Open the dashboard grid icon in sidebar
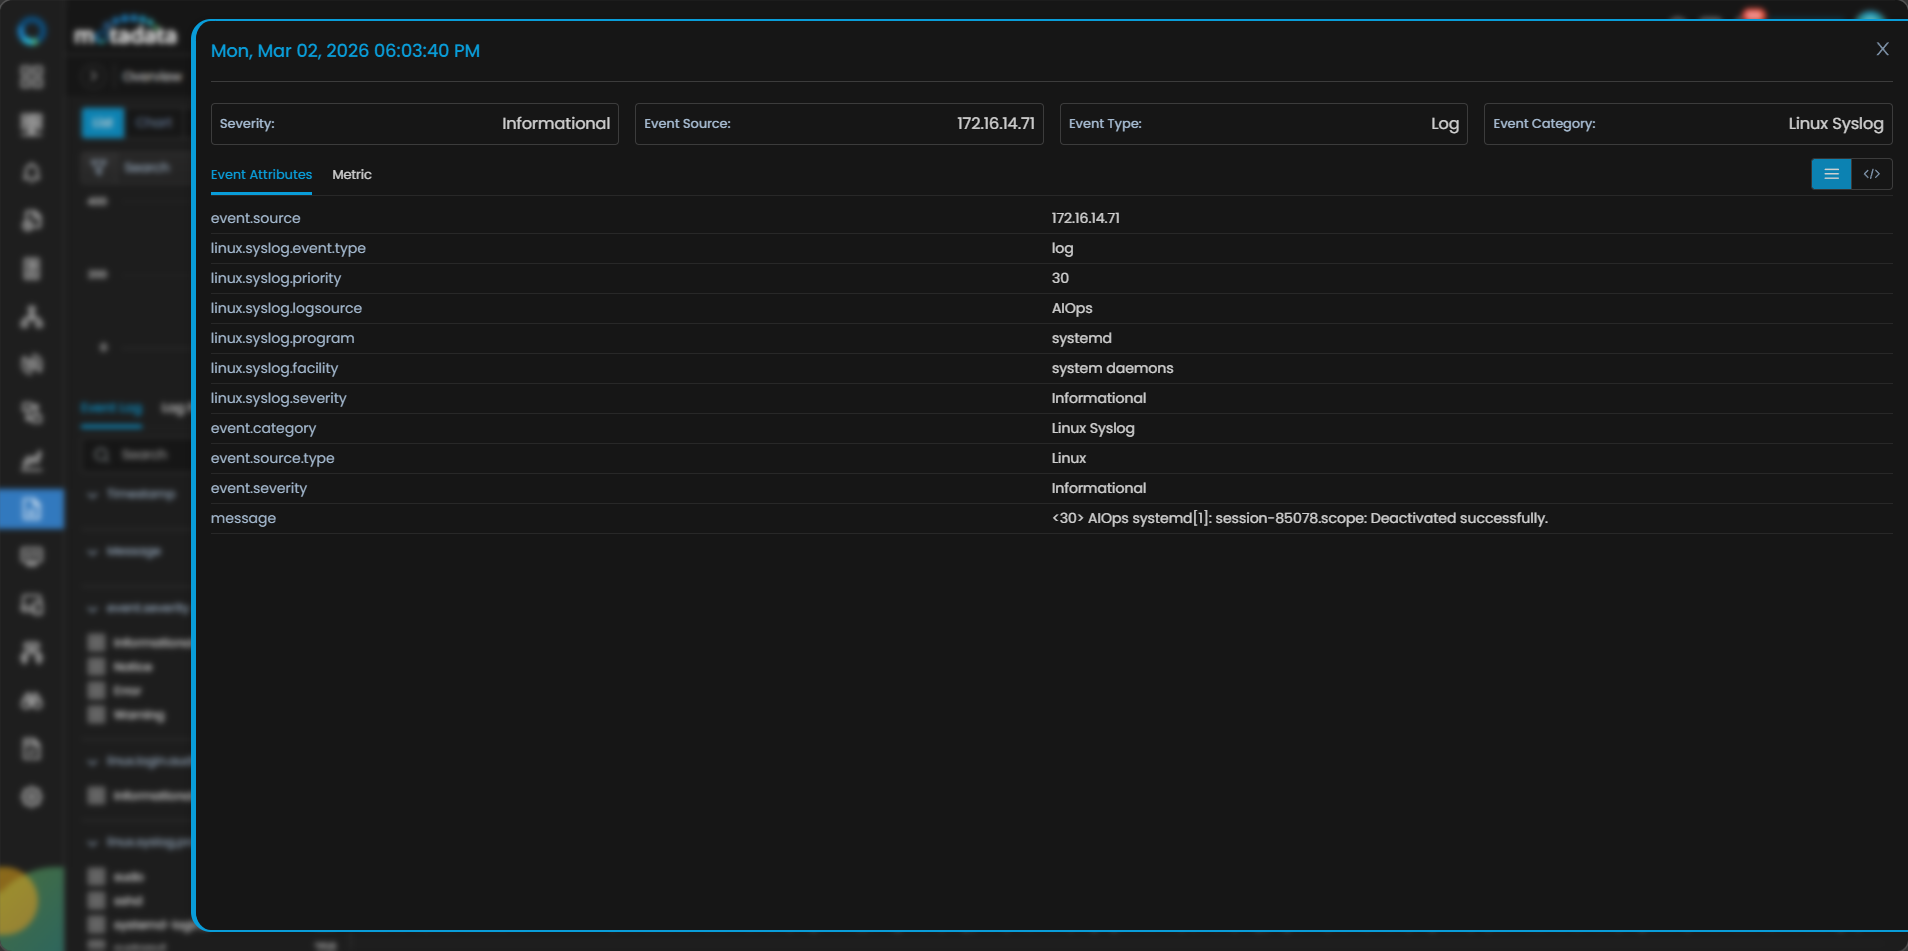Screen dimensions: 1908x951 [x=32, y=77]
